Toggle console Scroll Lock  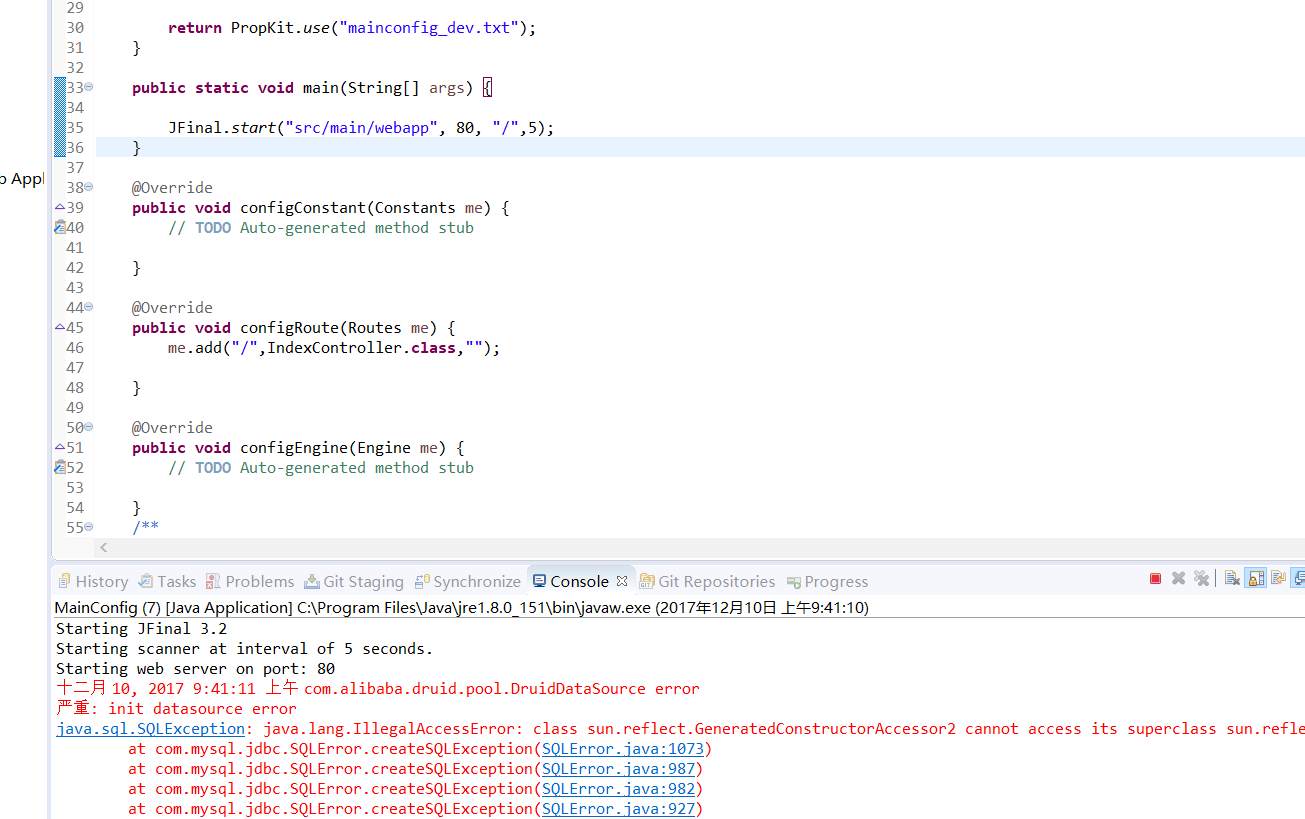pos(1255,578)
